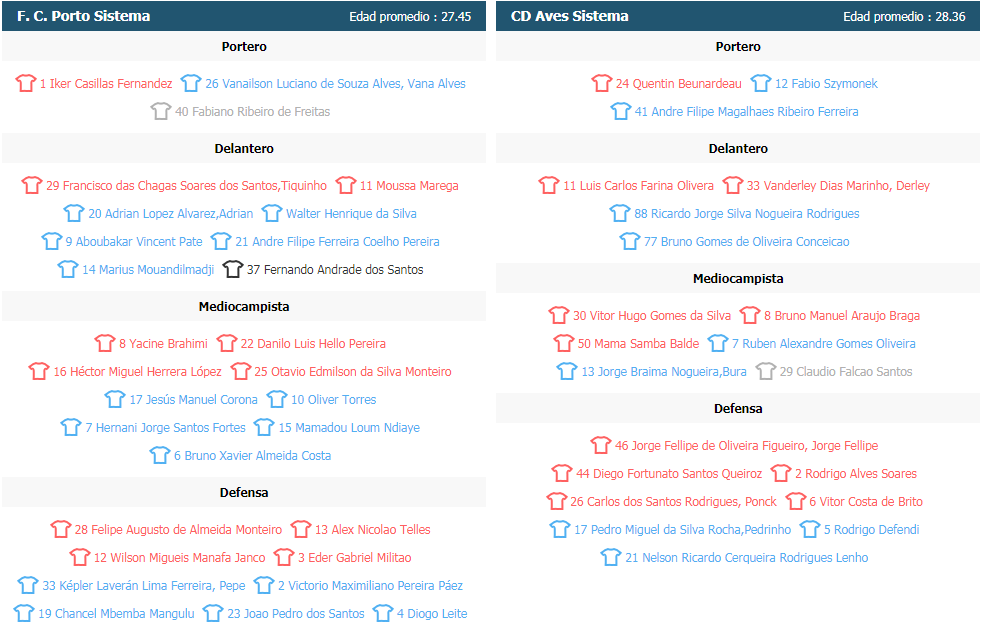Image resolution: width=984 pixels, height=627 pixels.
Task: Click gray jersey icon next to Claudio Falcao Santos
Action: pos(766,371)
